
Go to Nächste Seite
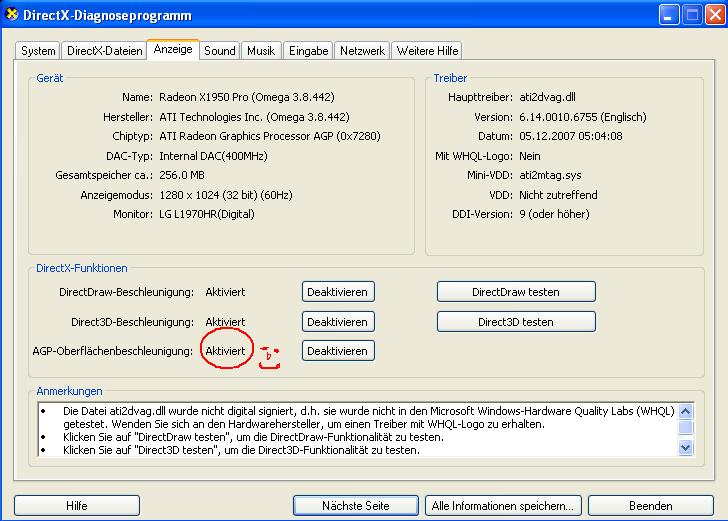(356, 505)
